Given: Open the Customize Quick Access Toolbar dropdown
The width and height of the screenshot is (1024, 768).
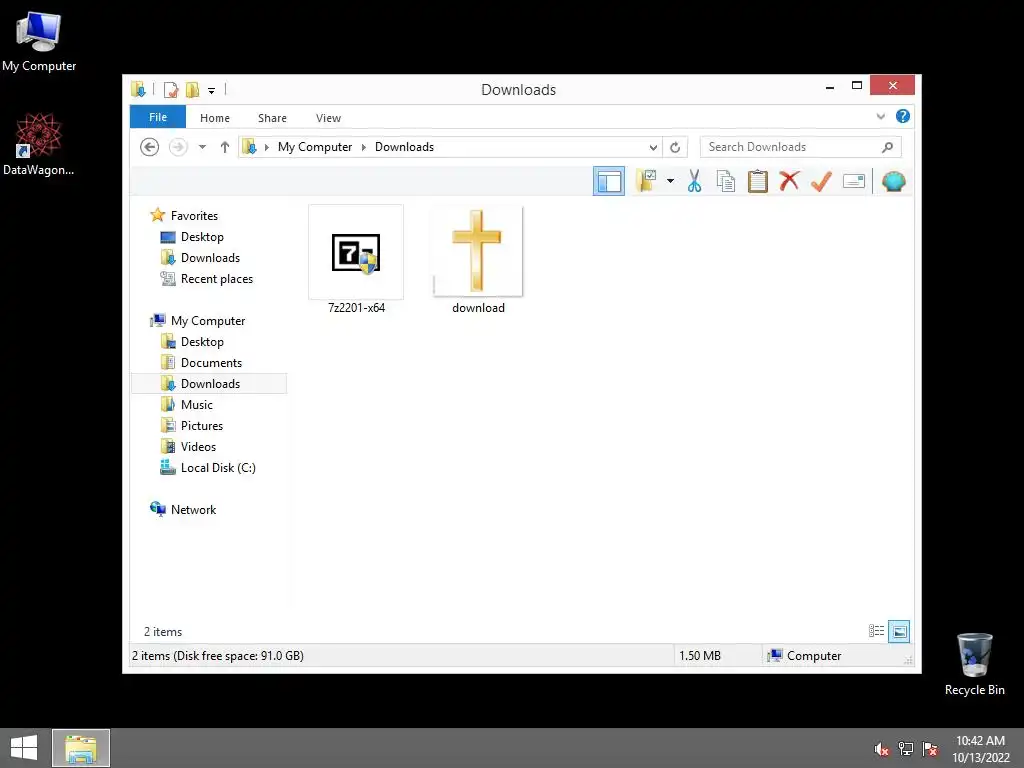Looking at the screenshot, I should (212, 90).
